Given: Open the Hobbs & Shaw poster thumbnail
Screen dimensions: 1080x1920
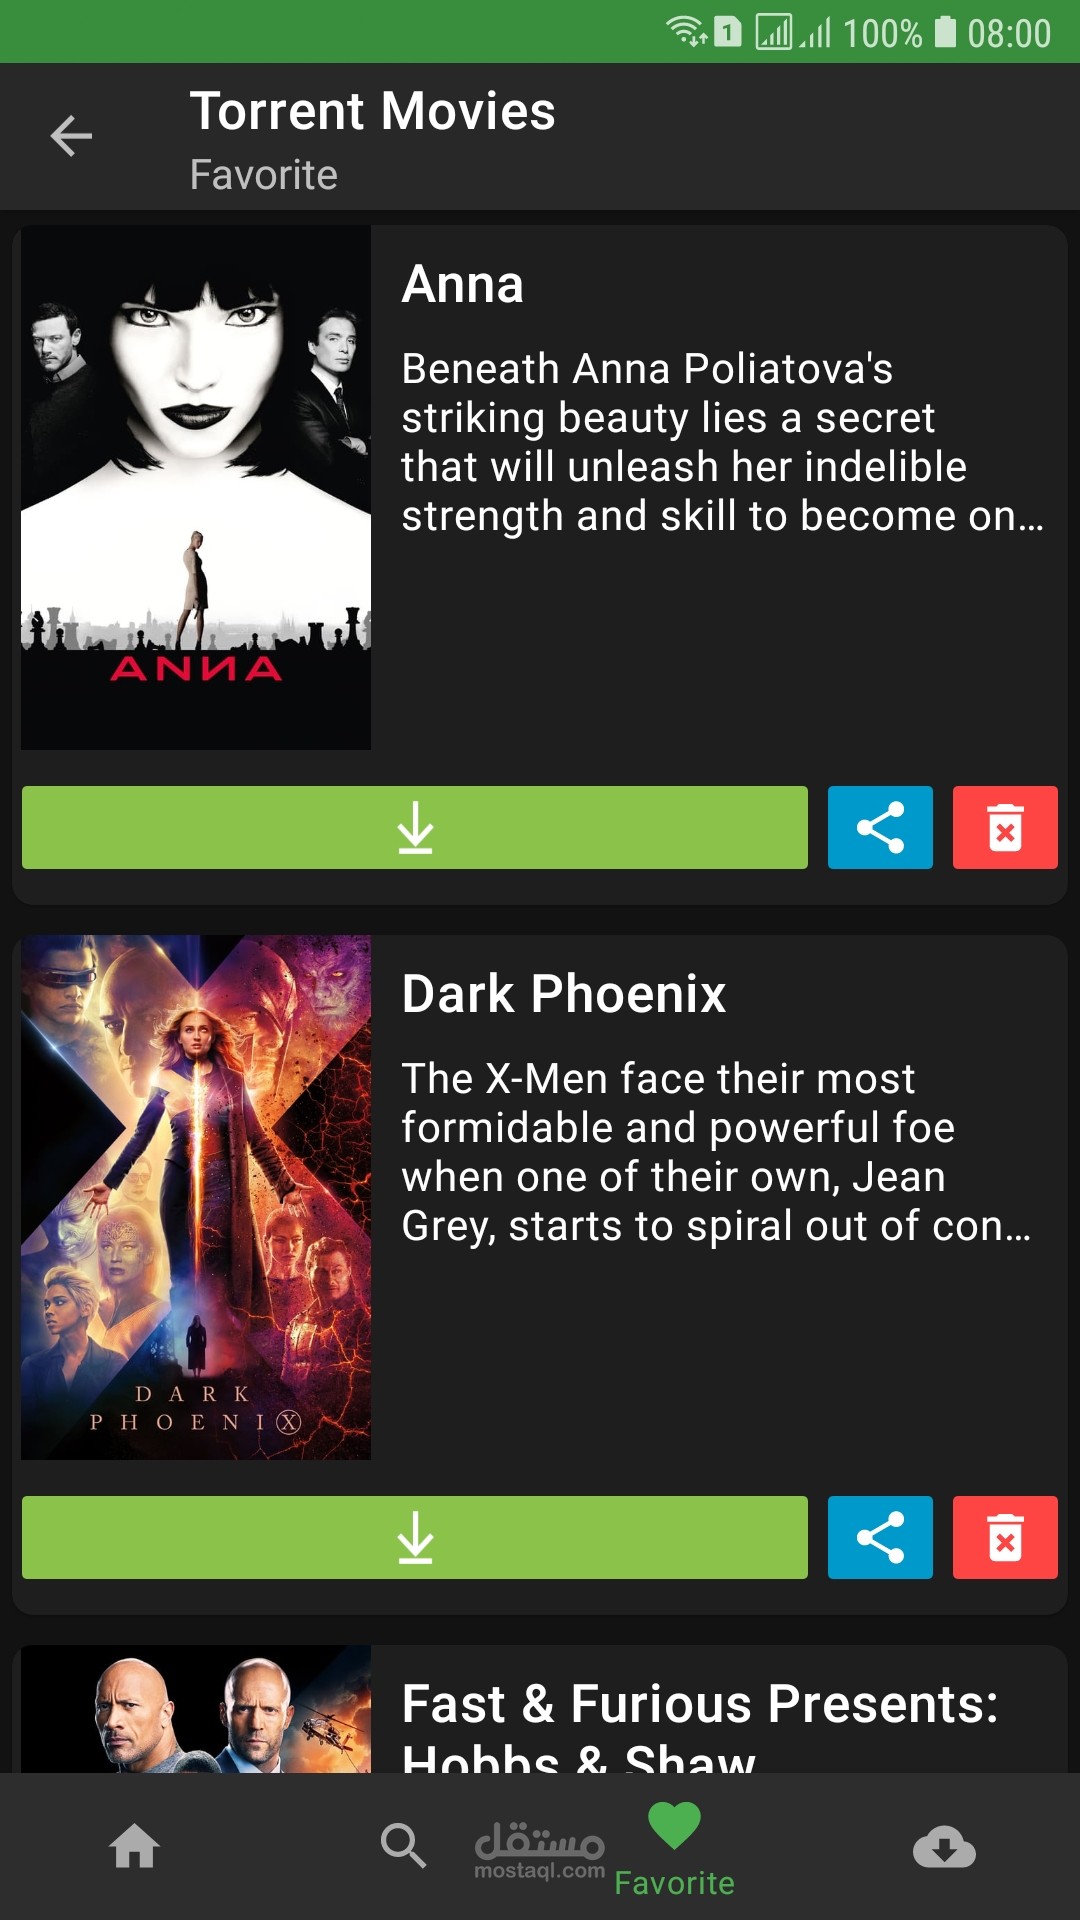Looking at the screenshot, I should point(196,1709).
